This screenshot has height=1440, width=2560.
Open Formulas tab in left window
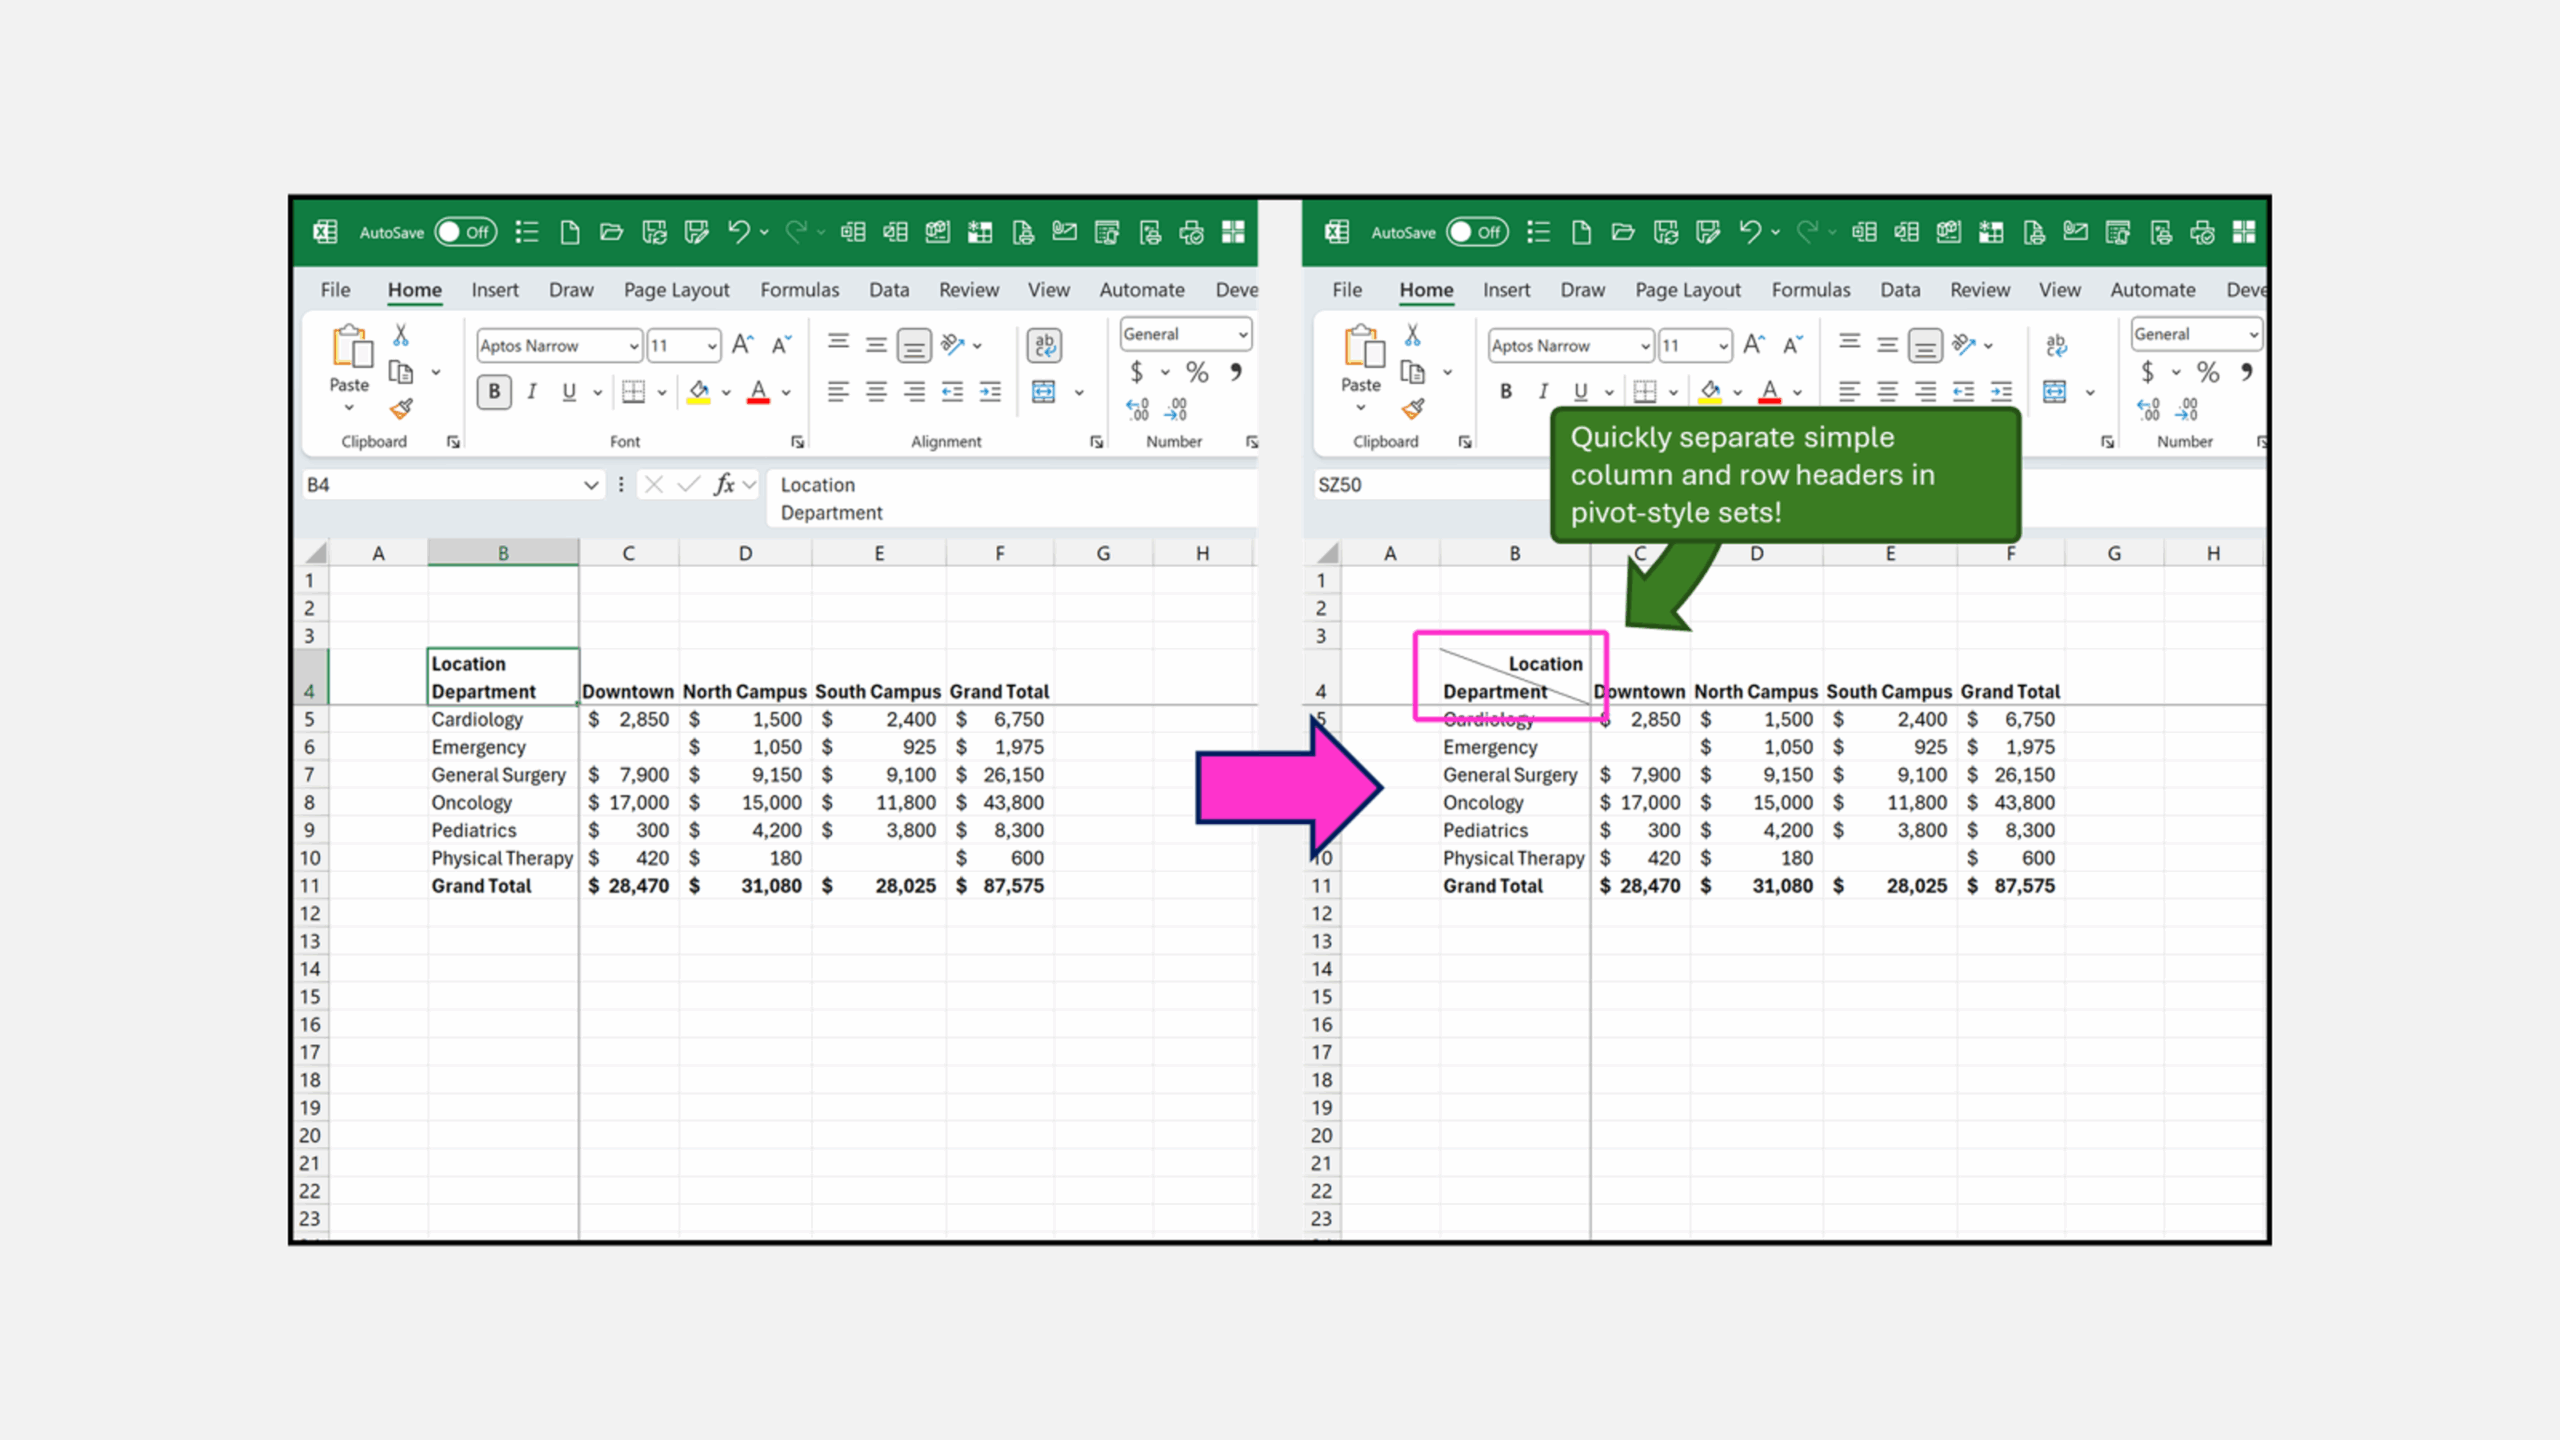coord(799,290)
